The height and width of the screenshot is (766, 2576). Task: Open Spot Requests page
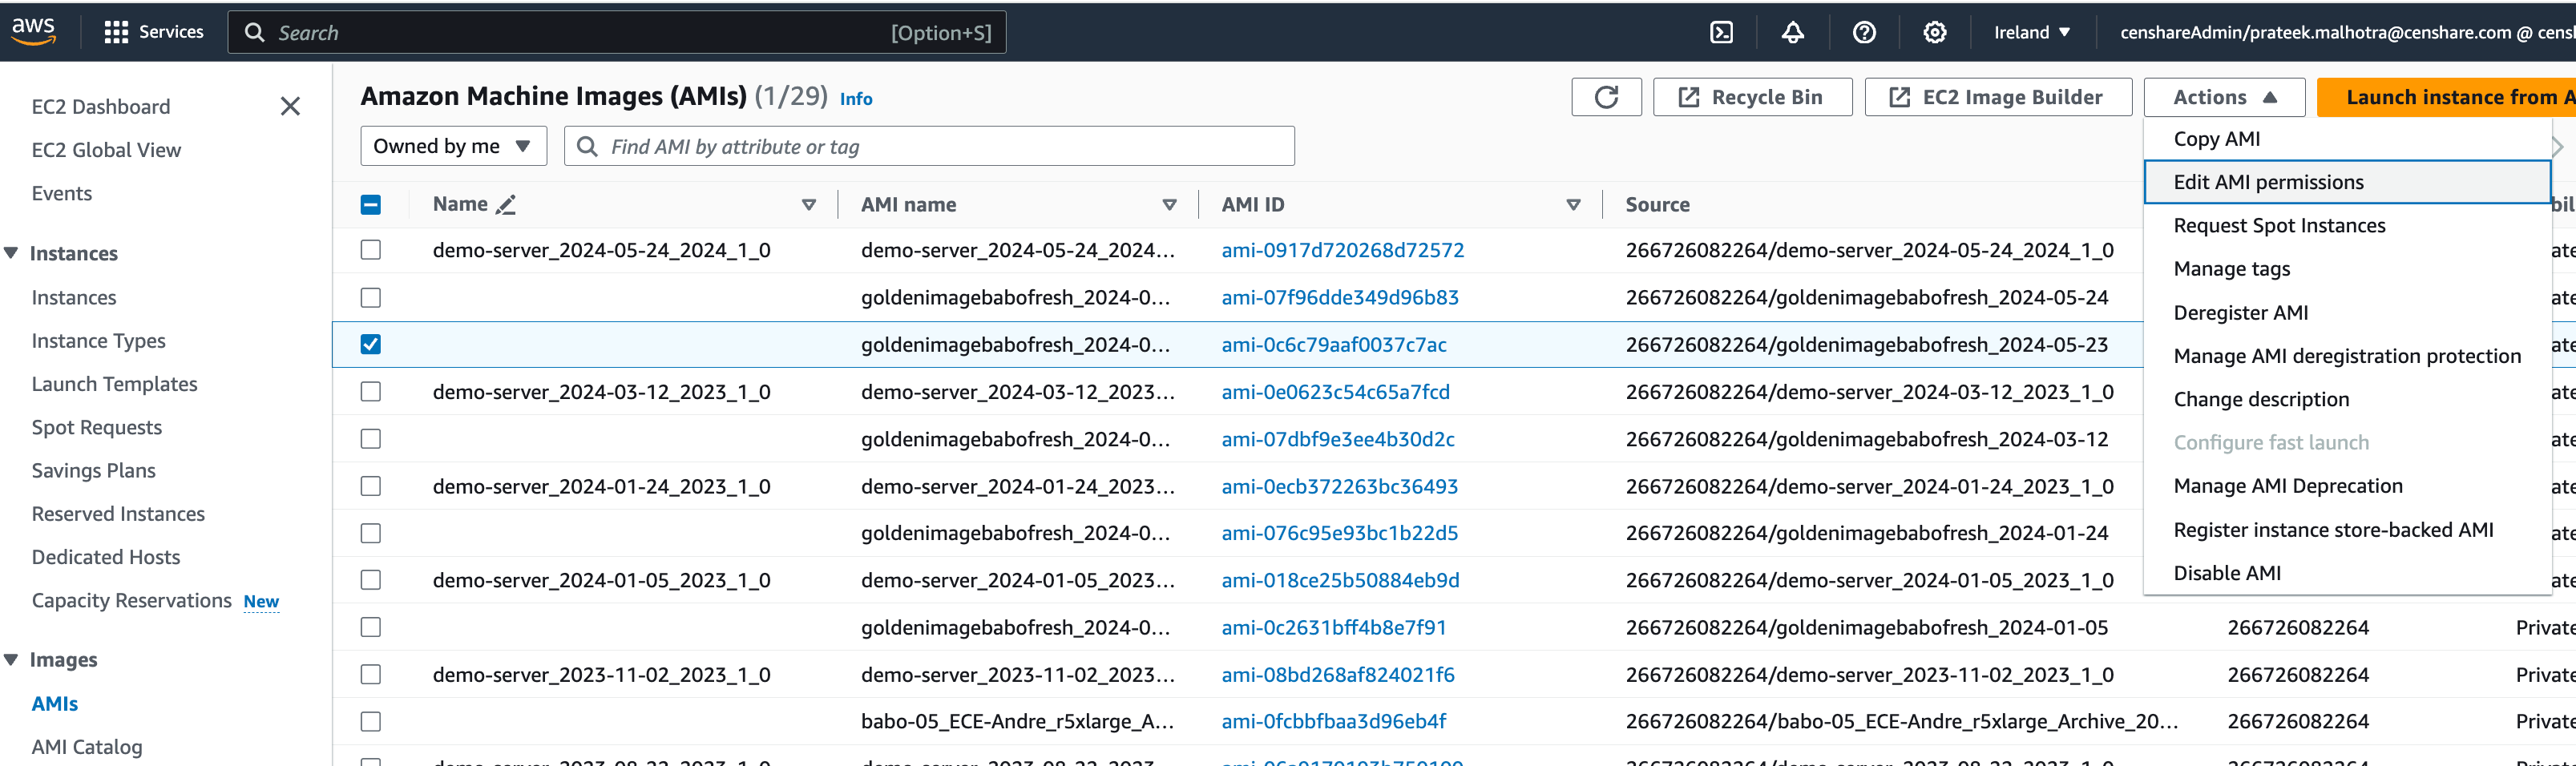pyautogui.click(x=96, y=427)
